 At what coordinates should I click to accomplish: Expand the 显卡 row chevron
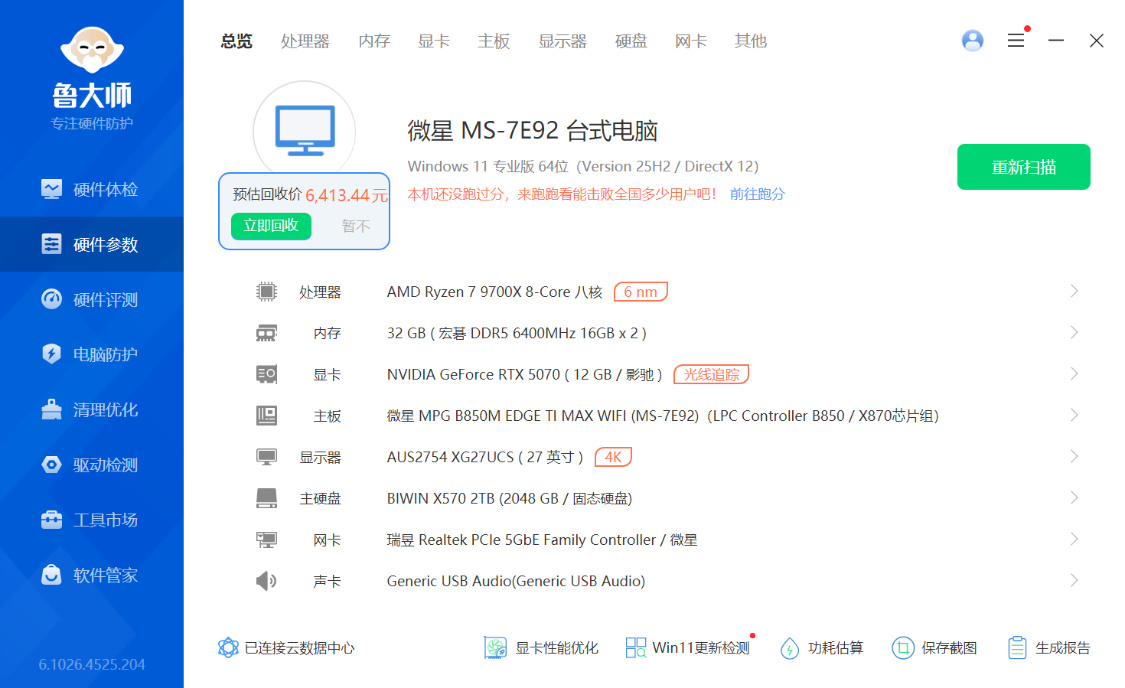[1074, 374]
